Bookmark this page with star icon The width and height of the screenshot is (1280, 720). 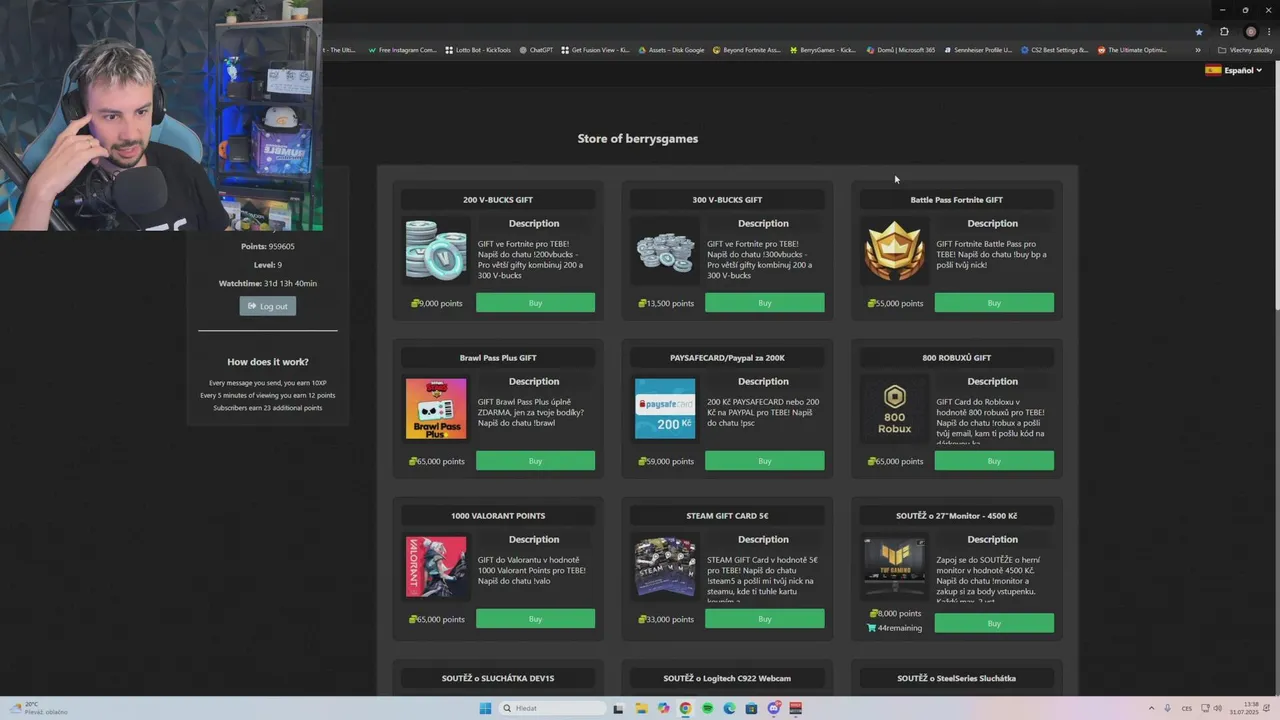(1199, 32)
